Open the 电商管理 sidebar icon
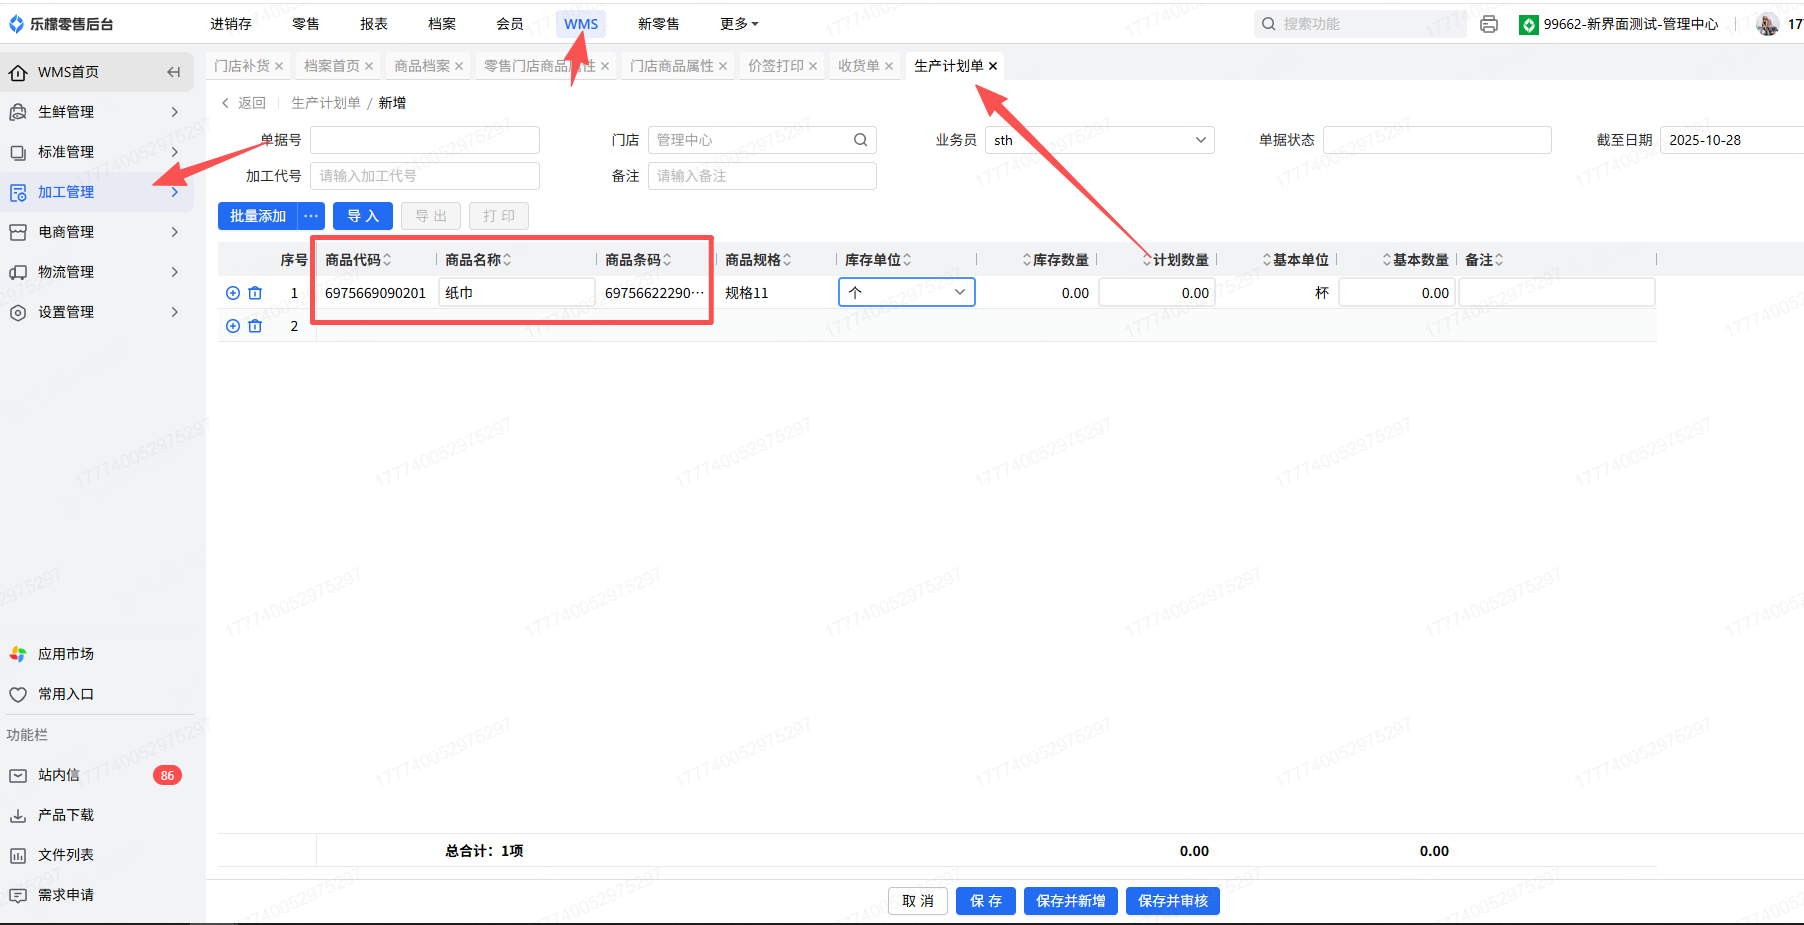1804x925 pixels. 18,232
